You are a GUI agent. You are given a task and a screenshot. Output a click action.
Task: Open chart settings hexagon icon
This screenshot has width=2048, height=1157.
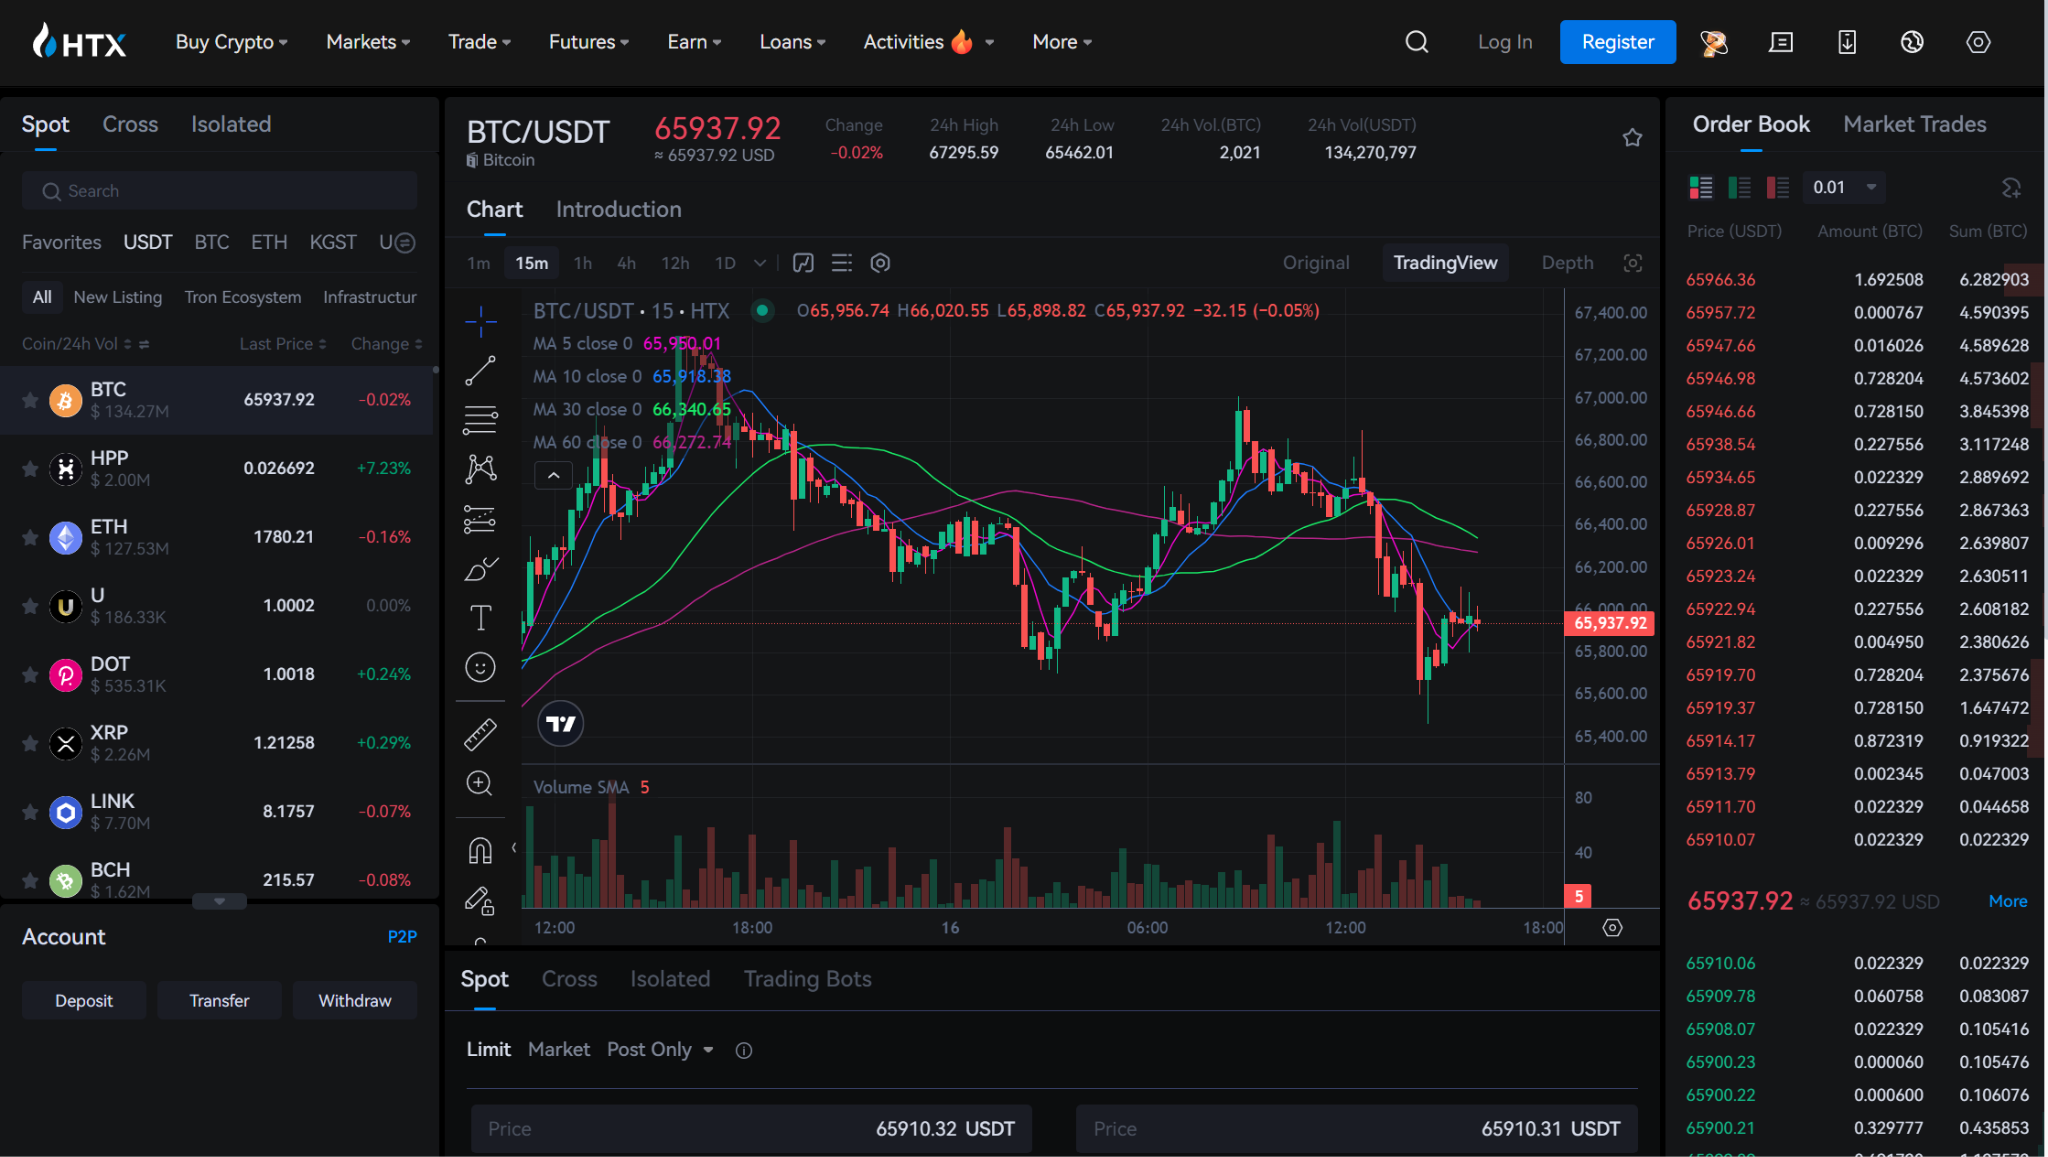coord(880,263)
